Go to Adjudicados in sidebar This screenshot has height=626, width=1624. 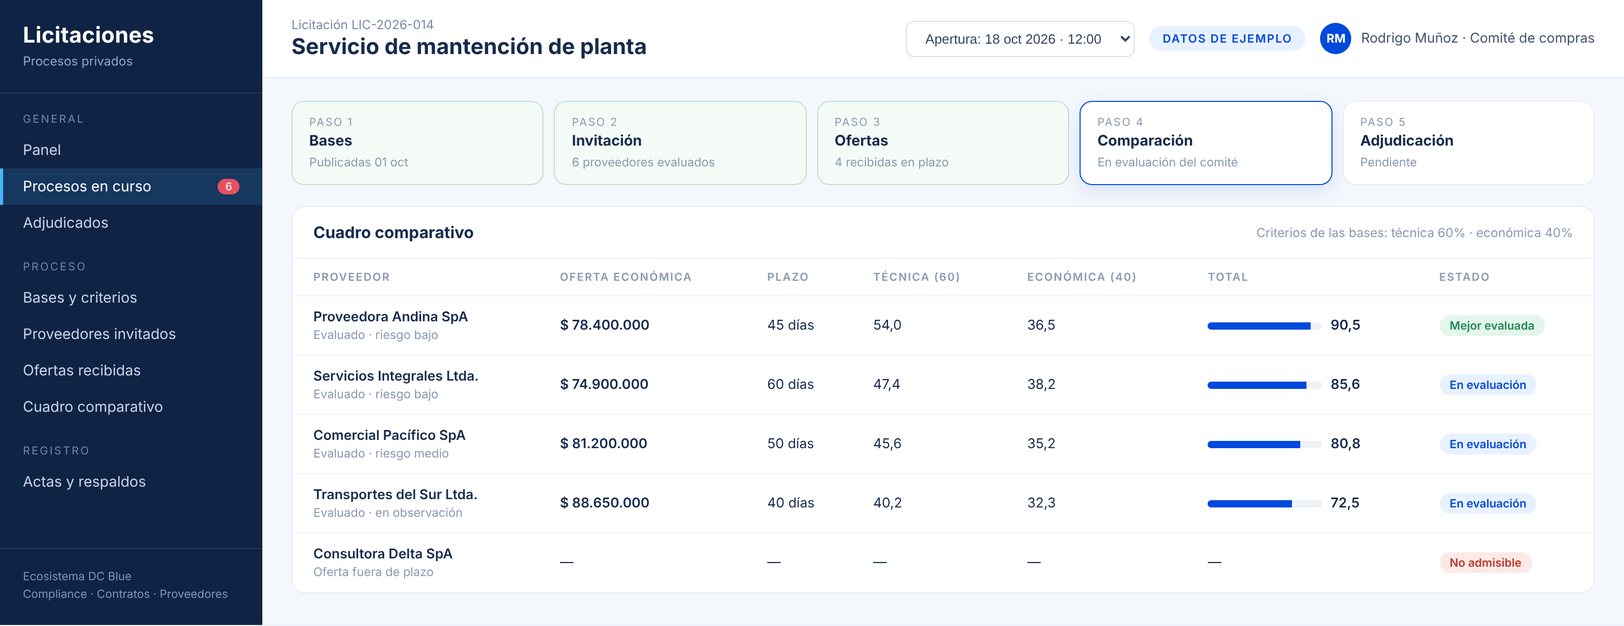131,223
